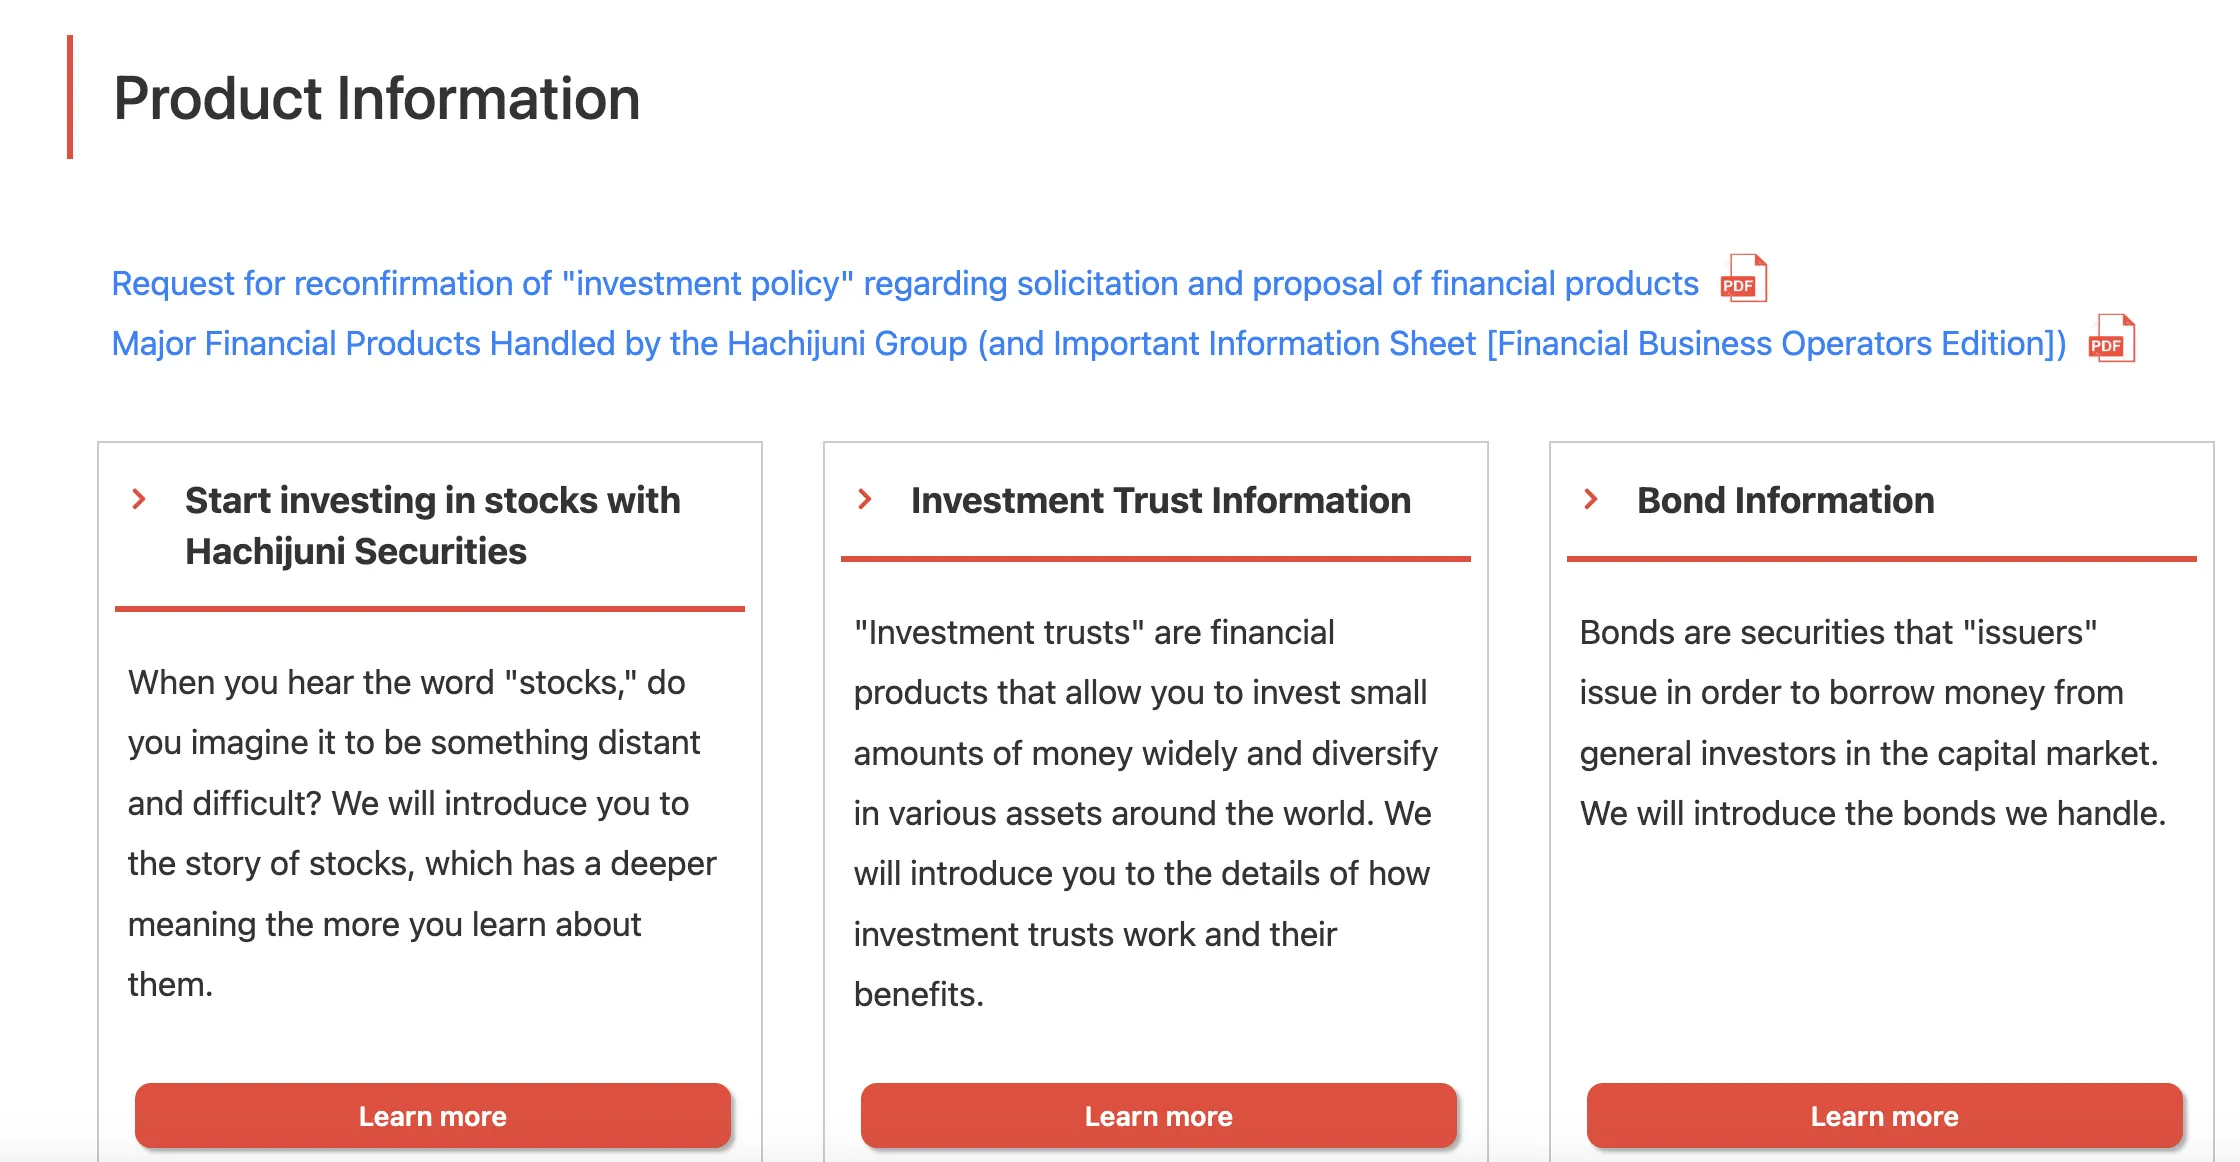
Task: Click the Product Information section title
Action: pyautogui.click(x=377, y=98)
